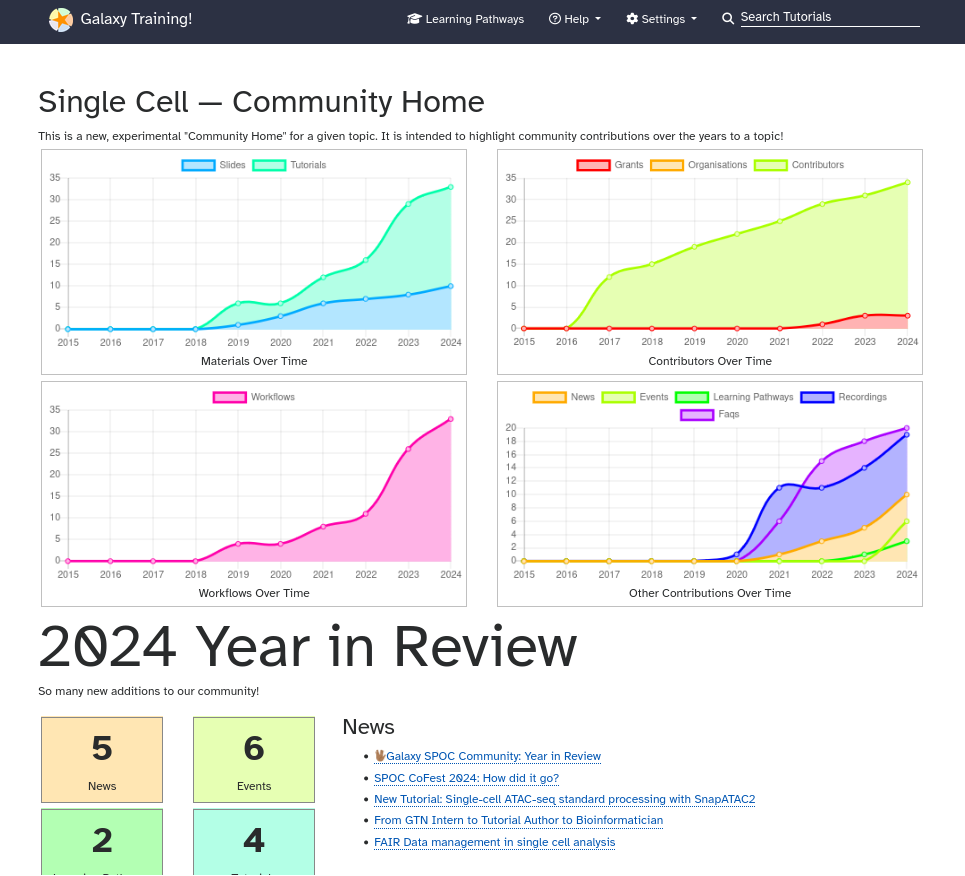Open From GTN Intern to Tutorial Author link
Image resolution: width=965 pixels, height=876 pixels.
pyautogui.click(x=518, y=820)
